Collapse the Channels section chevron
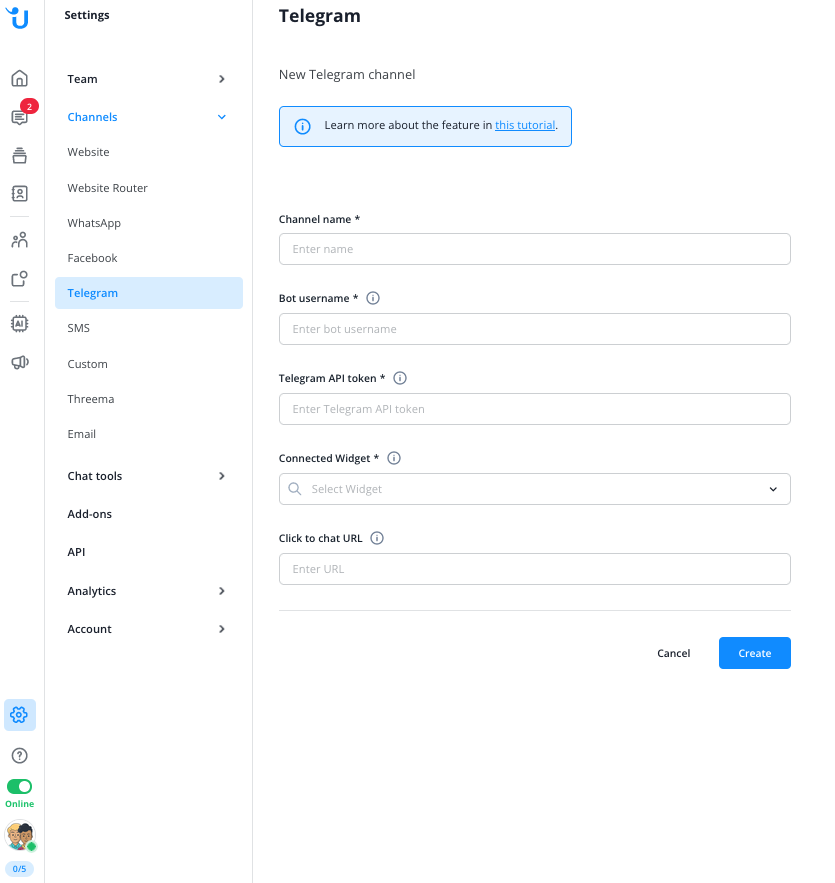 pos(222,117)
